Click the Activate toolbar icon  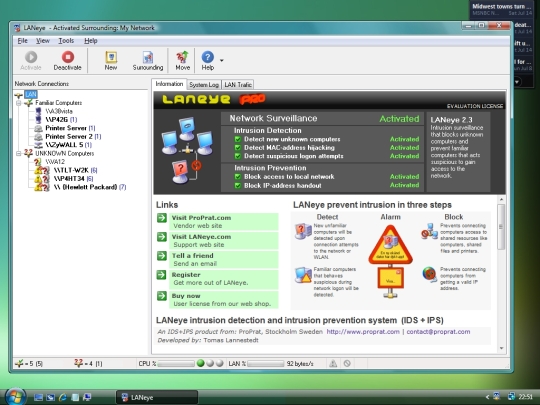click(x=31, y=60)
